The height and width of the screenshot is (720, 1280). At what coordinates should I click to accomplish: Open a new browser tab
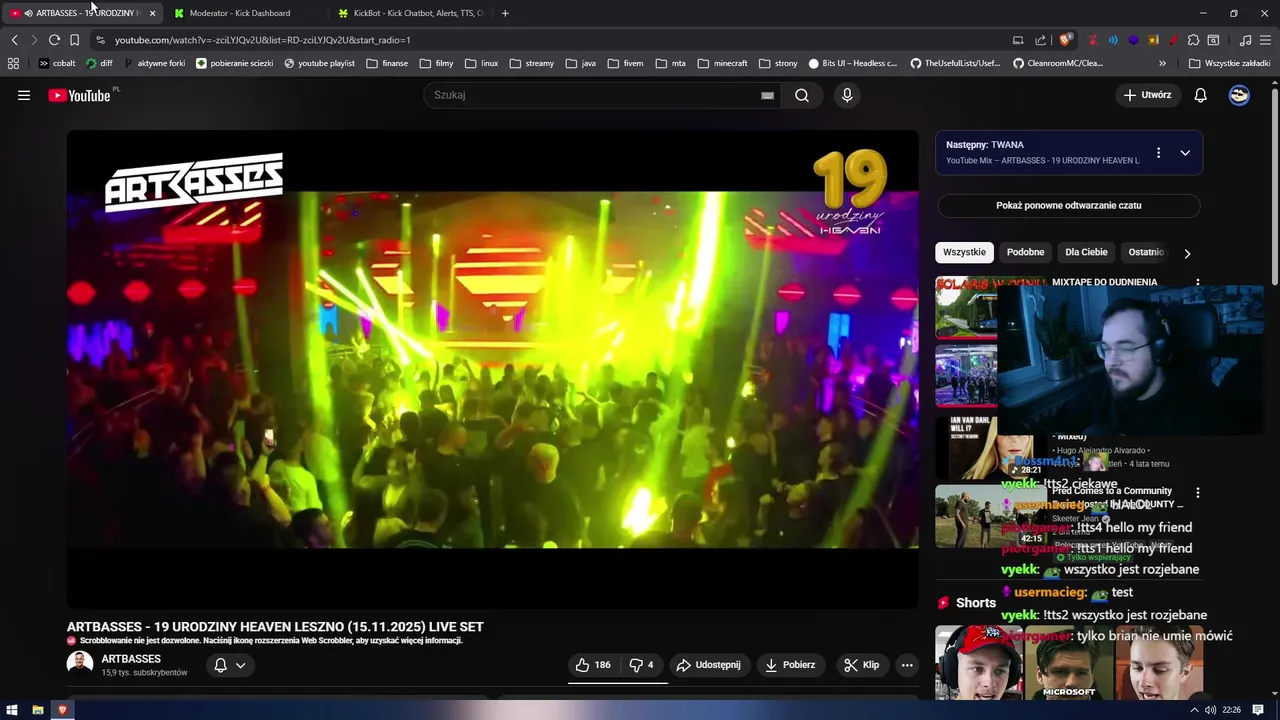tap(505, 13)
